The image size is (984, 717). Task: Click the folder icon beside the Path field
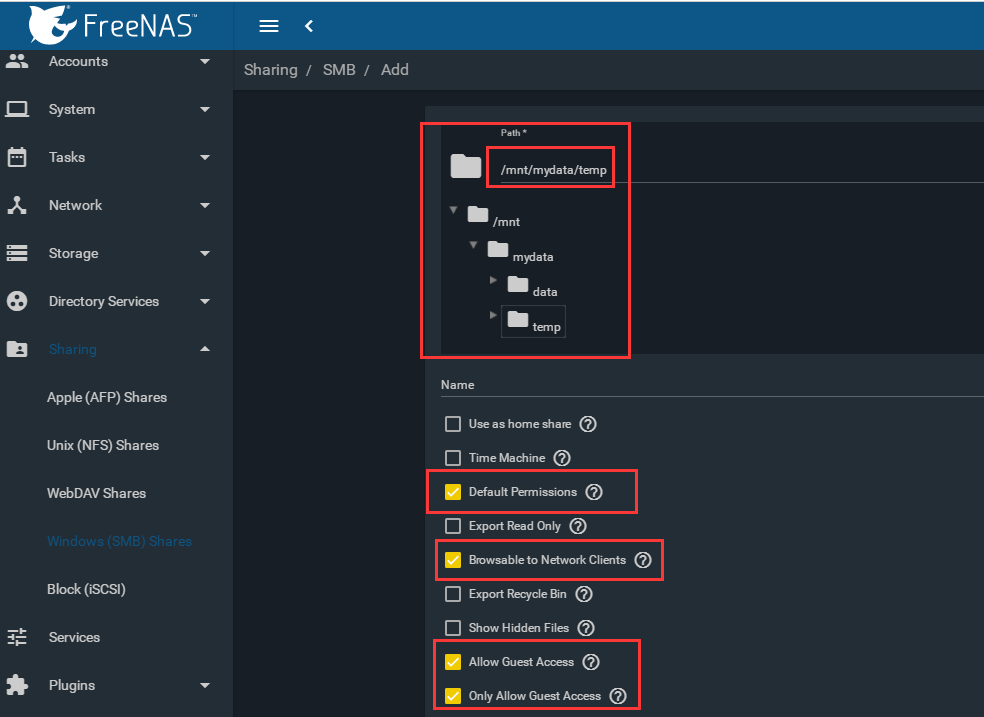464,167
